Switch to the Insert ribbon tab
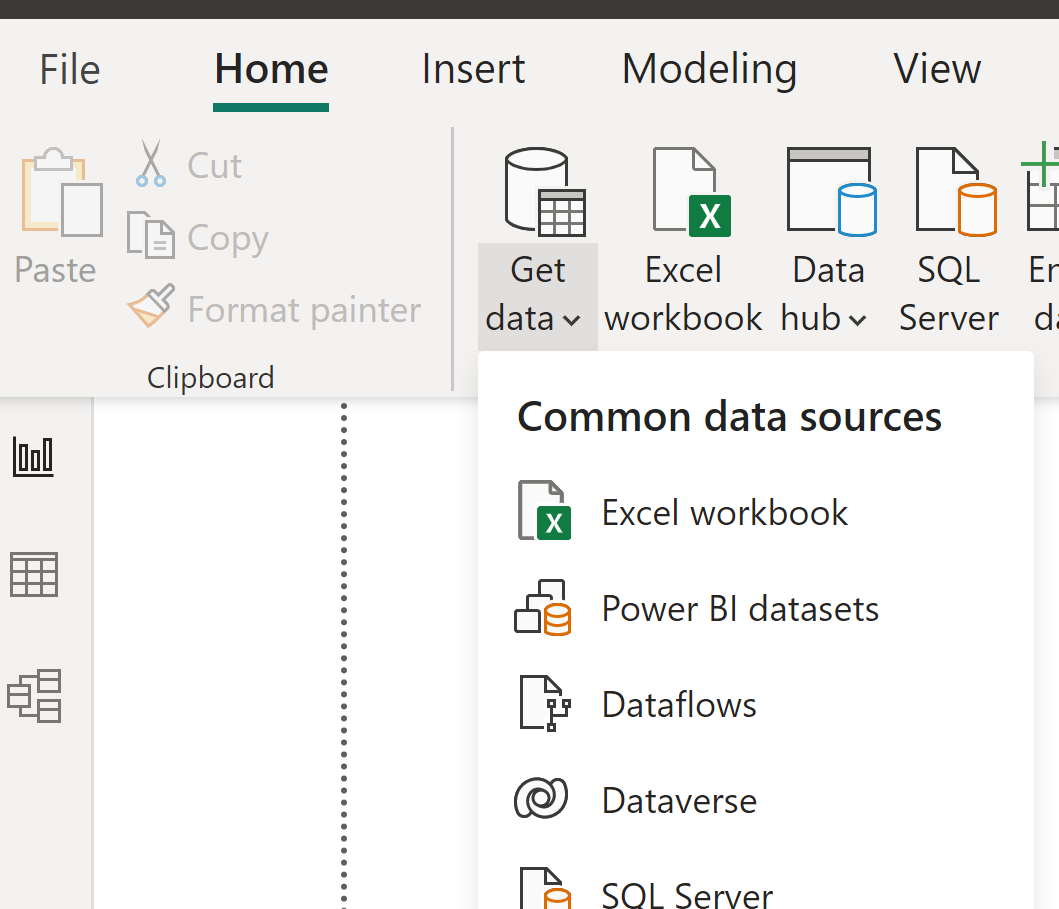The width and height of the screenshot is (1059, 909). point(473,69)
